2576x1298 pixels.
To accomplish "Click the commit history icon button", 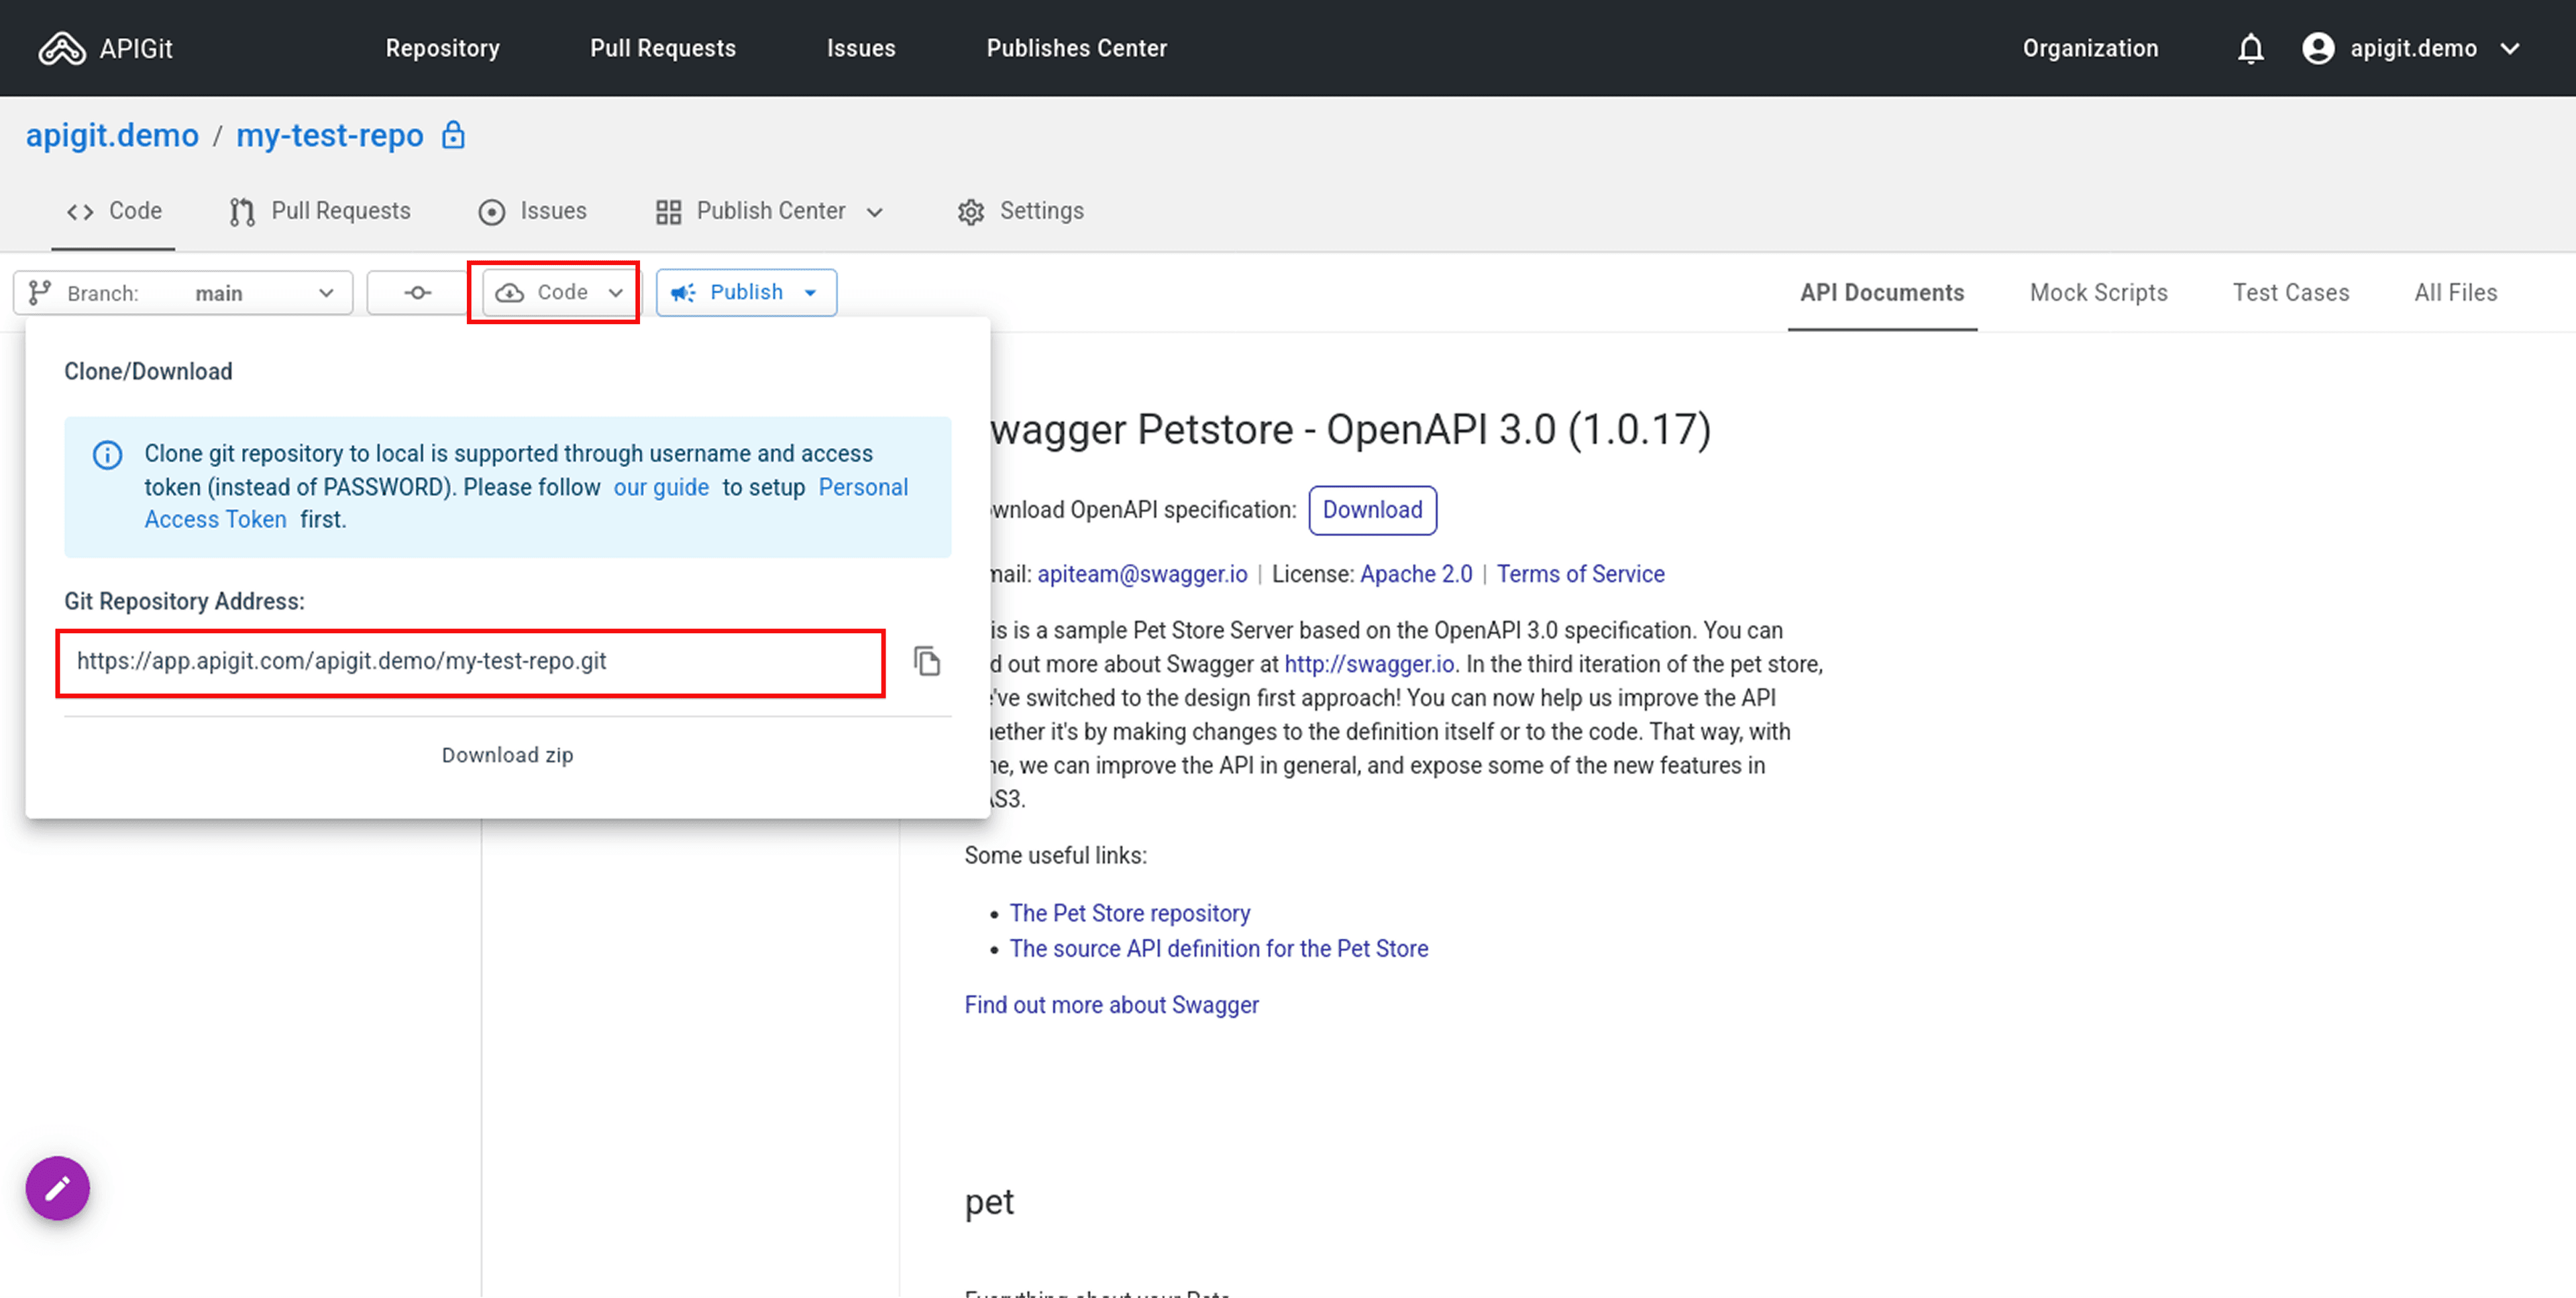I will tap(418, 293).
